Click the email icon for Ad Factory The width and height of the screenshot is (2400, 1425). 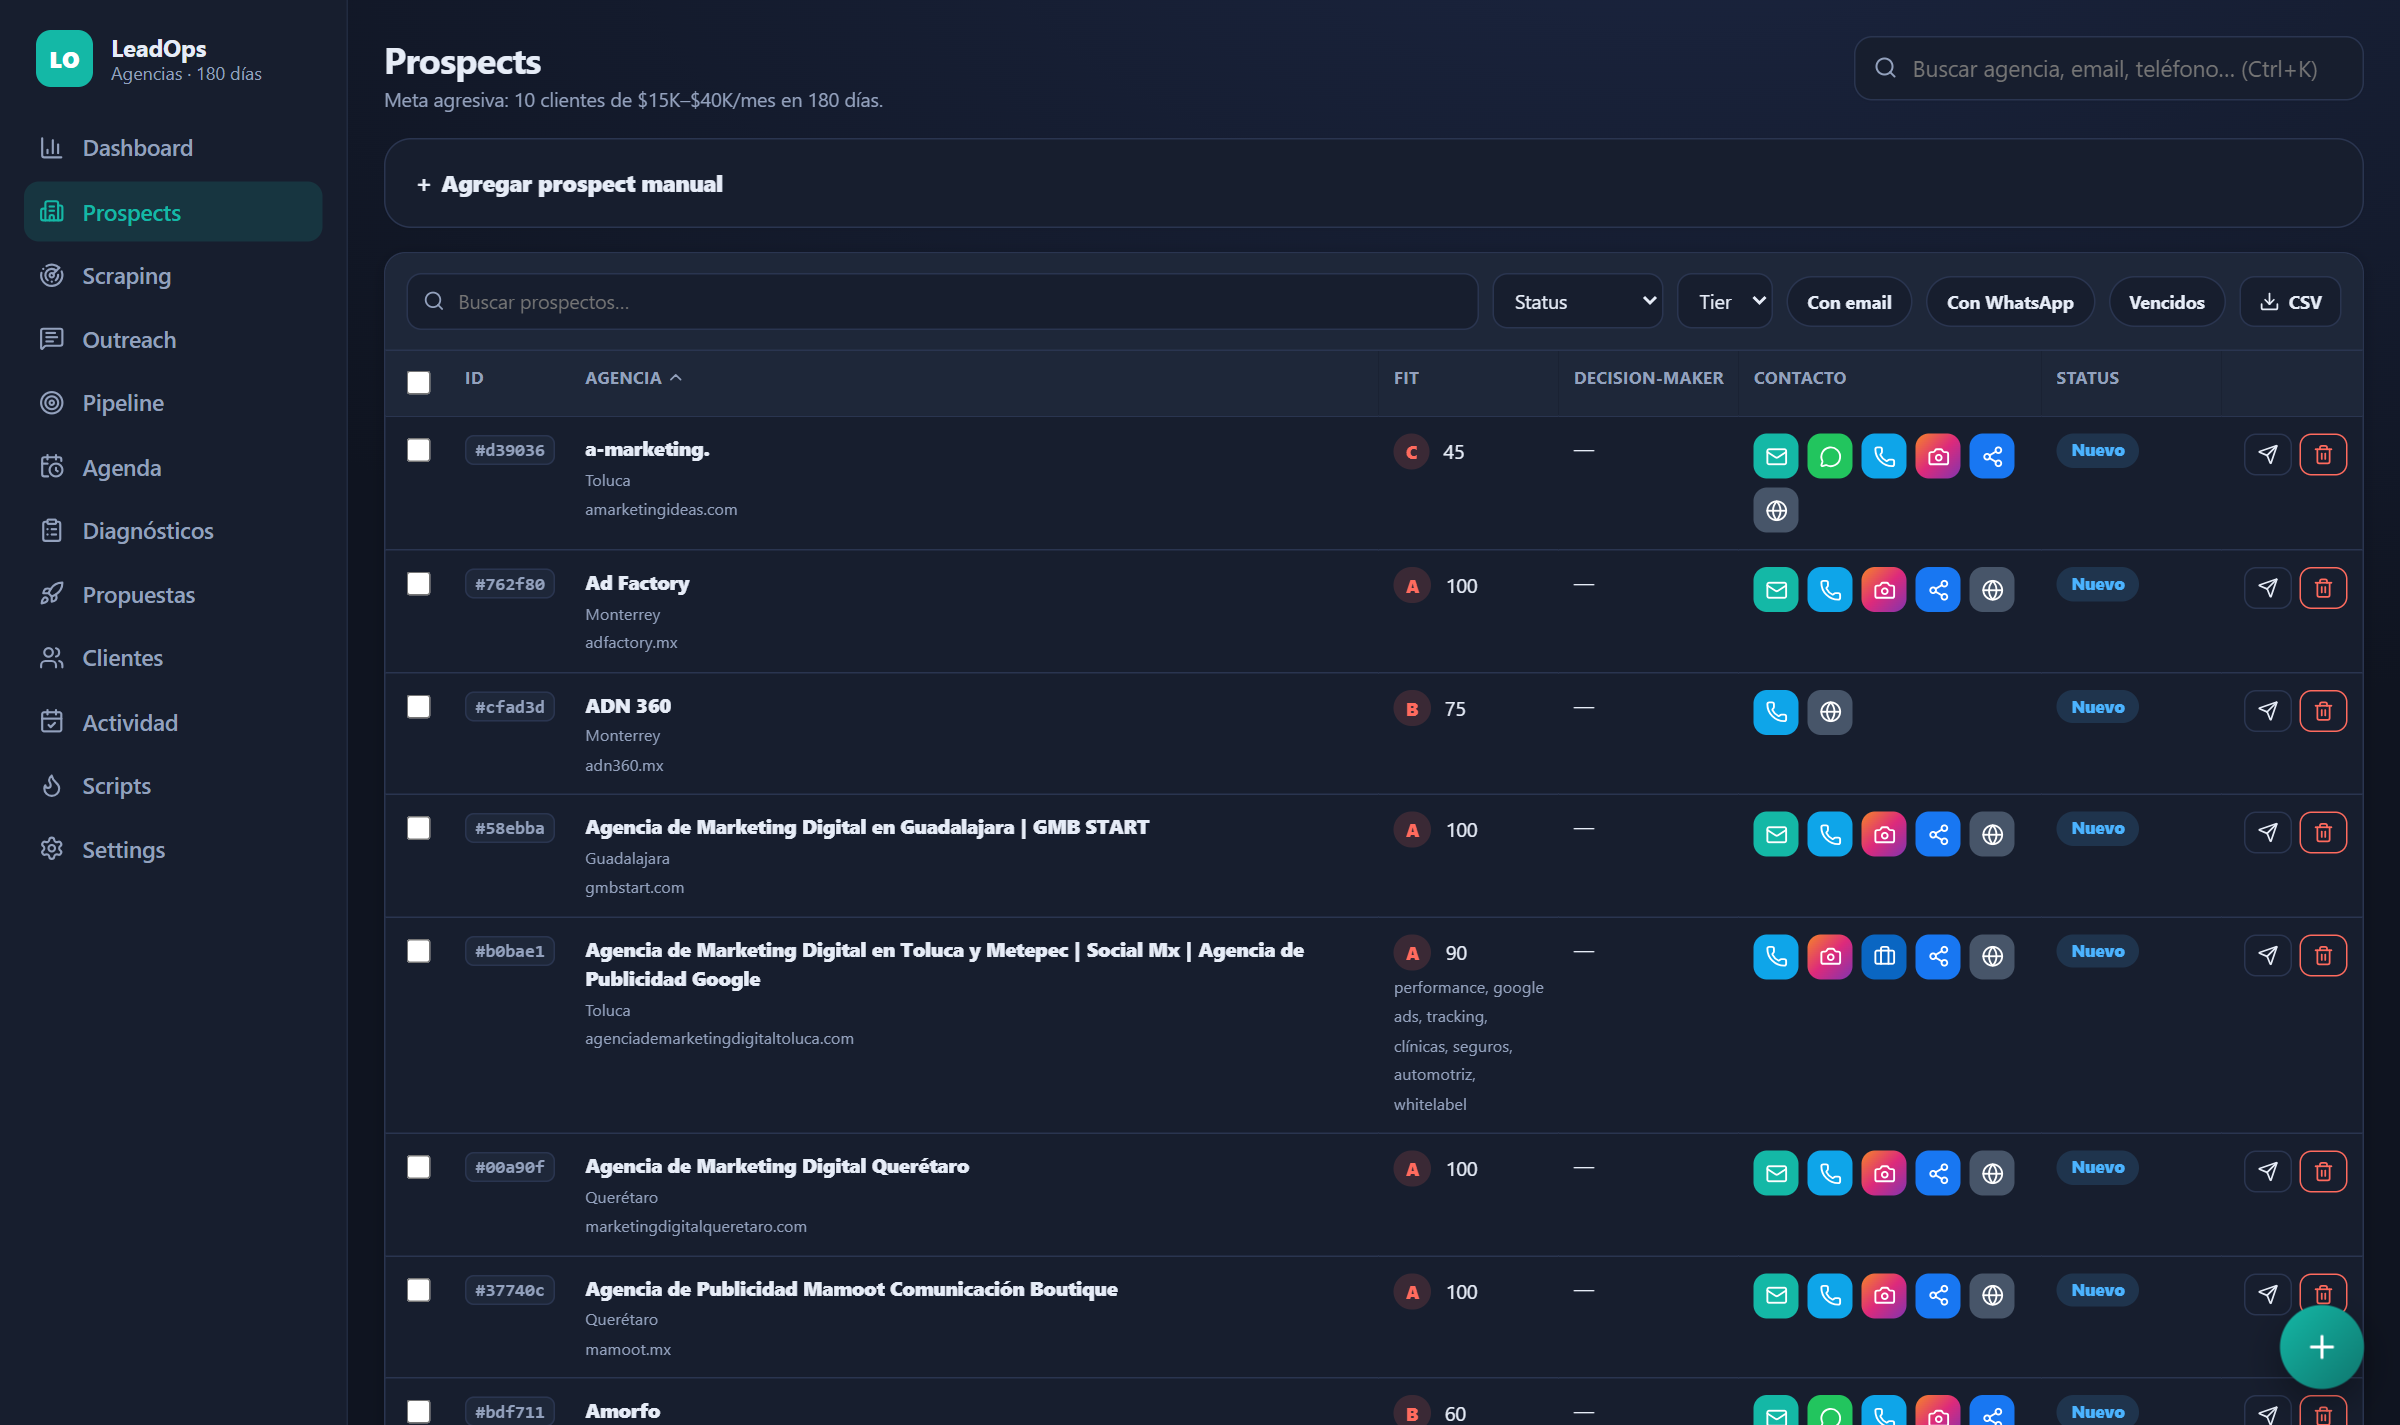pos(1775,590)
